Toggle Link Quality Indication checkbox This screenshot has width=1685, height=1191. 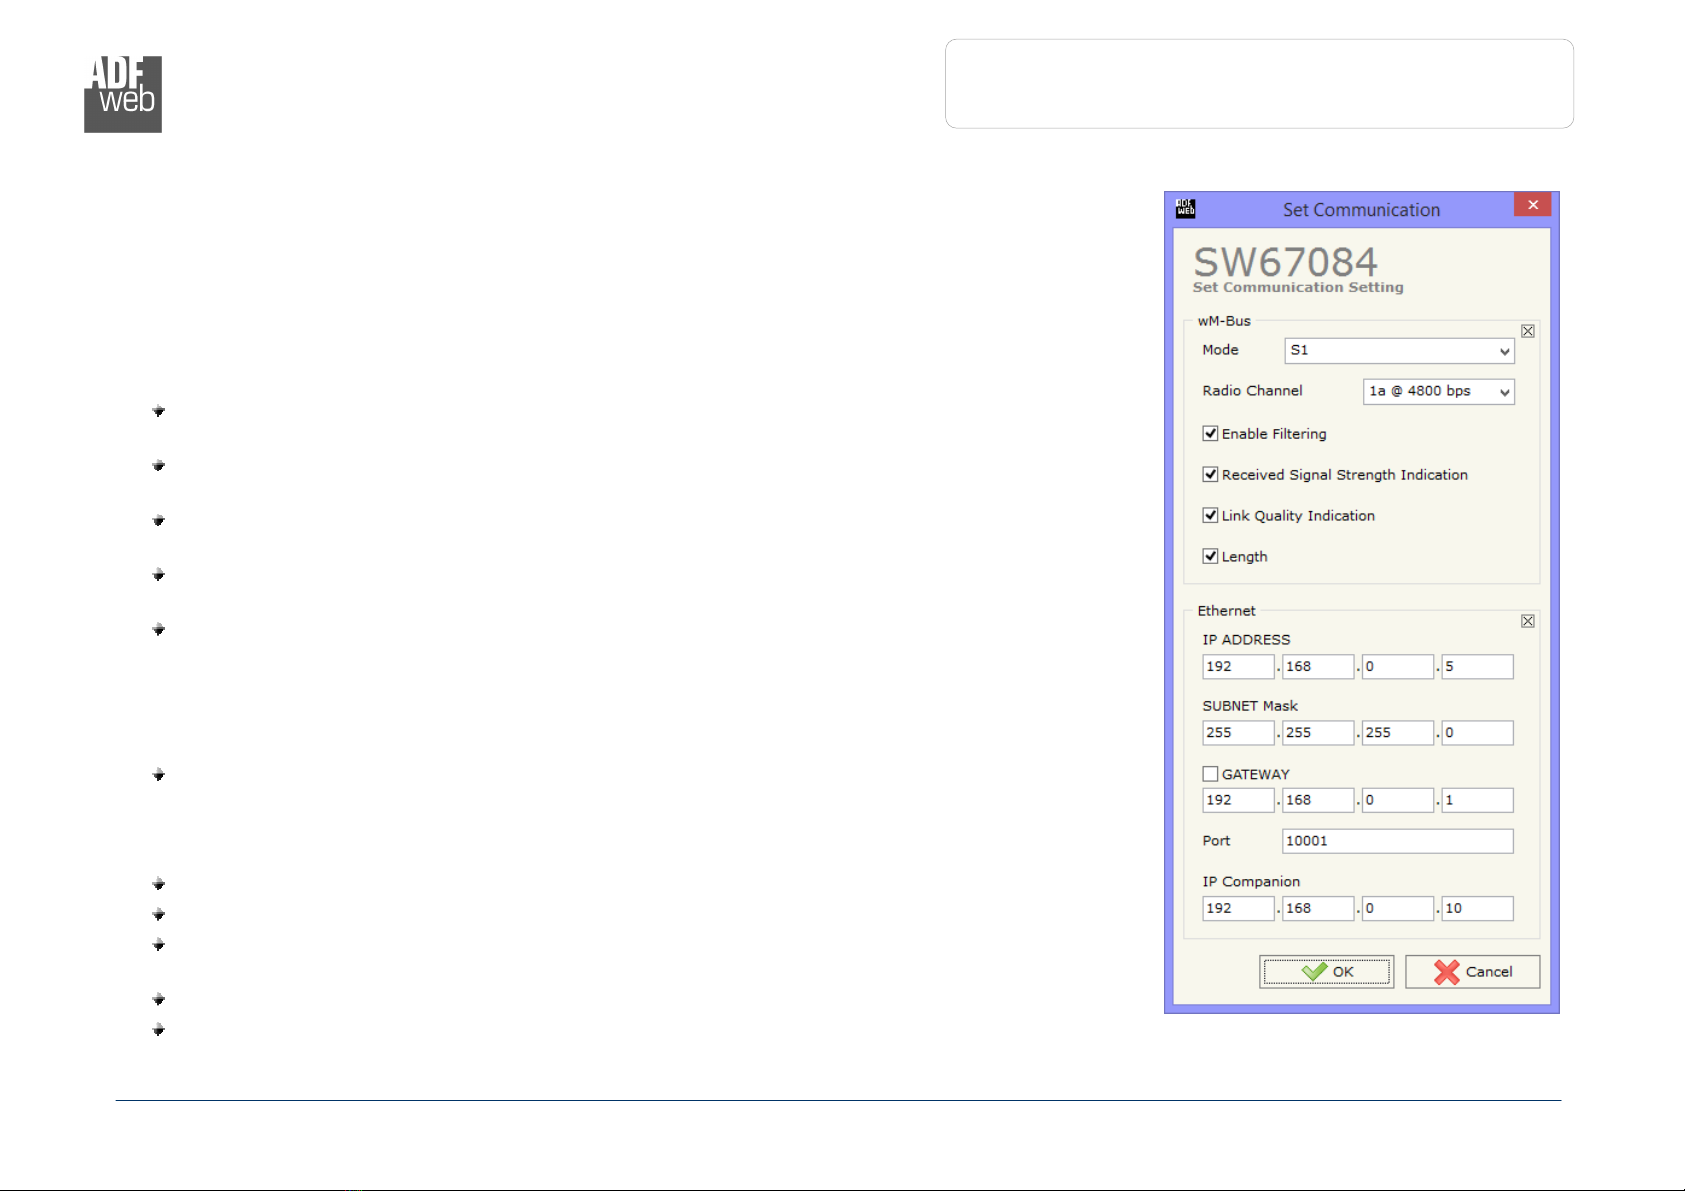pyautogui.click(x=1210, y=515)
